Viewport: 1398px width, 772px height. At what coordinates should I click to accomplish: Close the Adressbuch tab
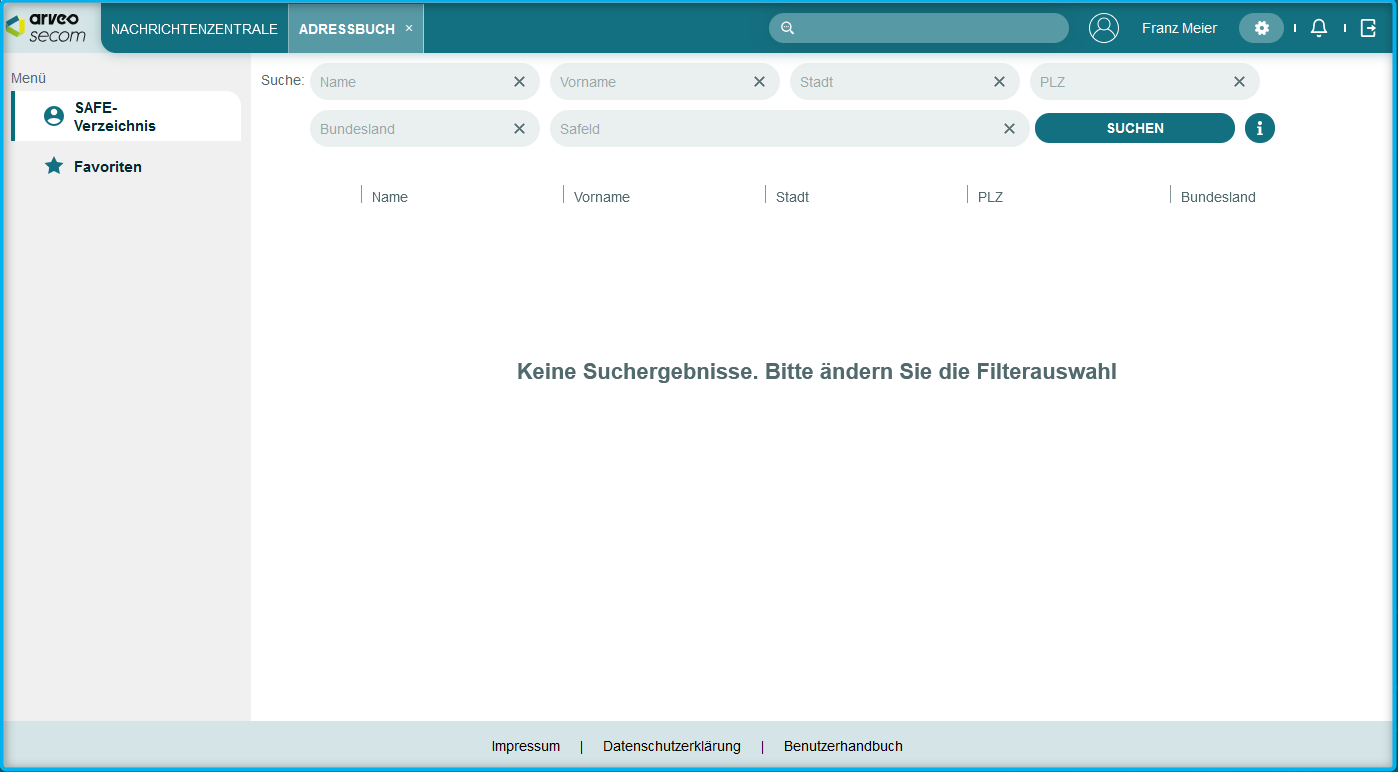409,28
